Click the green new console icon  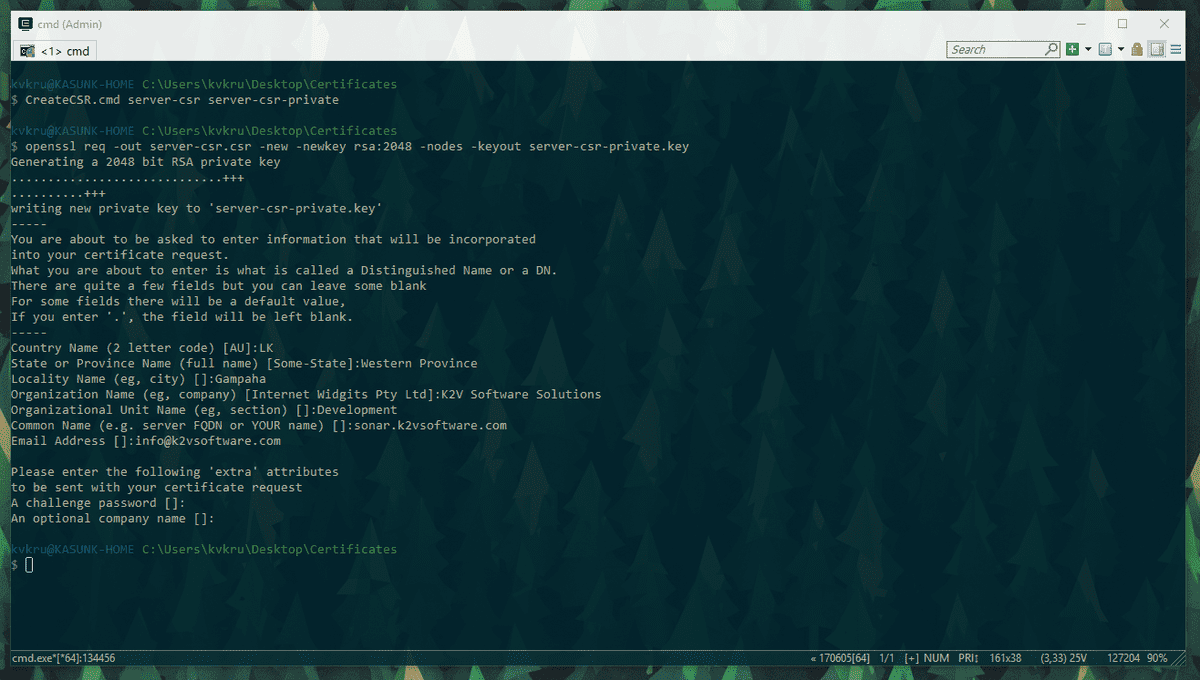1072,49
